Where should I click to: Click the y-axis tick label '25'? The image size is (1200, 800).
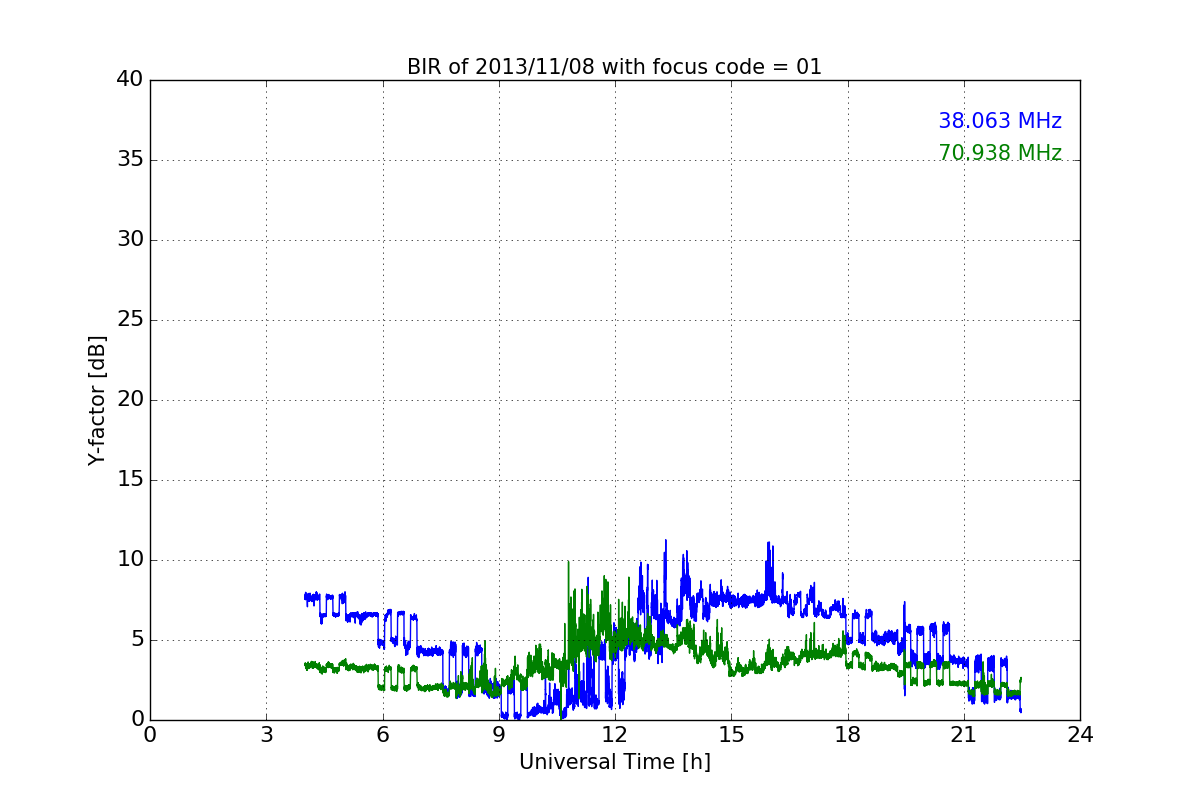(130, 320)
